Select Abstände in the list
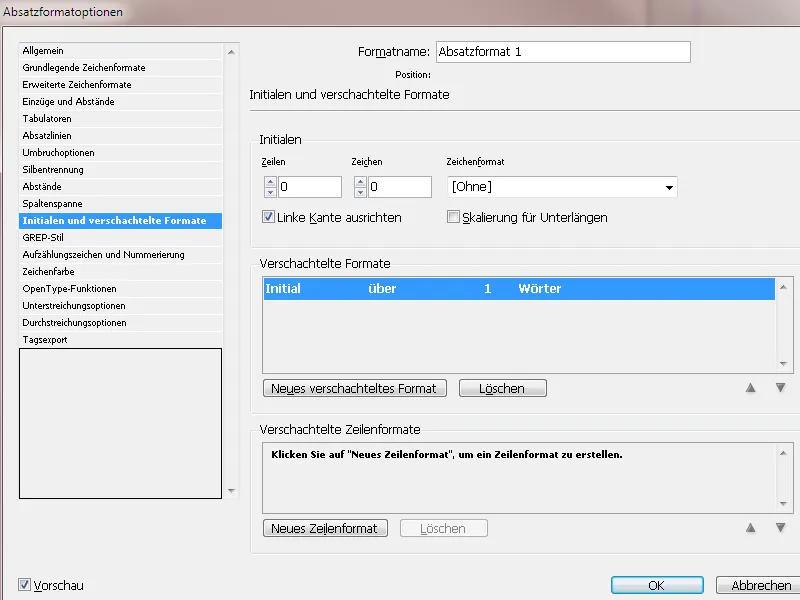 pyautogui.click(x=121, y=187)
